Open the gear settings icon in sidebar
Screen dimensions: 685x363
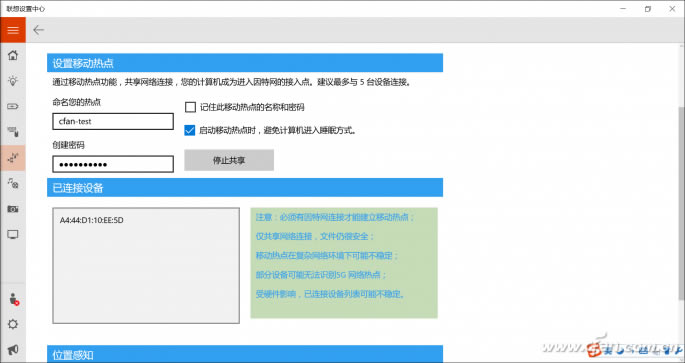pos(13,324)
